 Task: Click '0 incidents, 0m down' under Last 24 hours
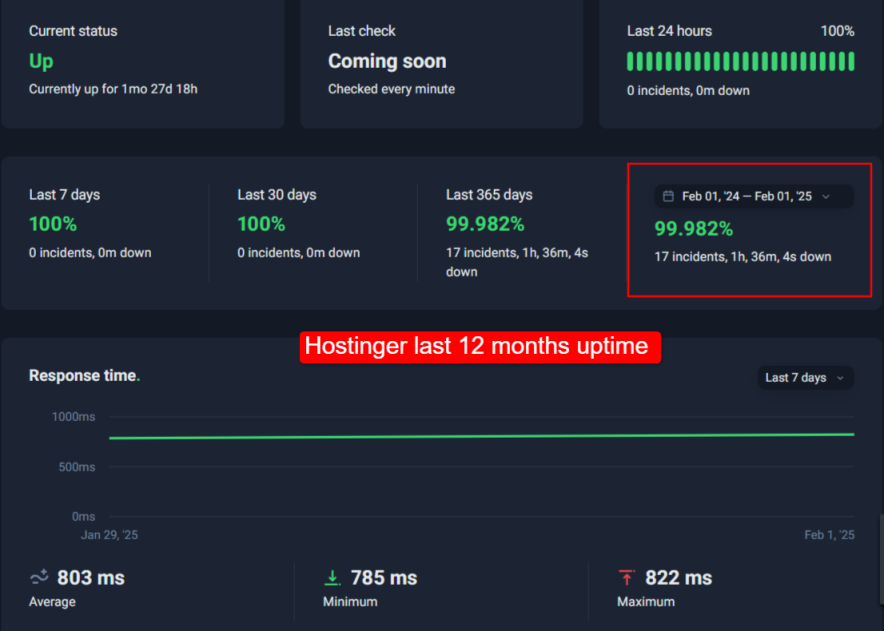point(688,91)
